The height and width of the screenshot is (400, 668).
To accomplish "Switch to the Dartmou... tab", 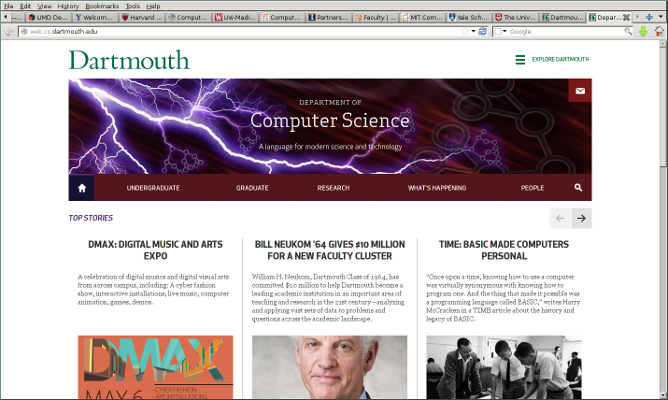I will pos(562,17).
